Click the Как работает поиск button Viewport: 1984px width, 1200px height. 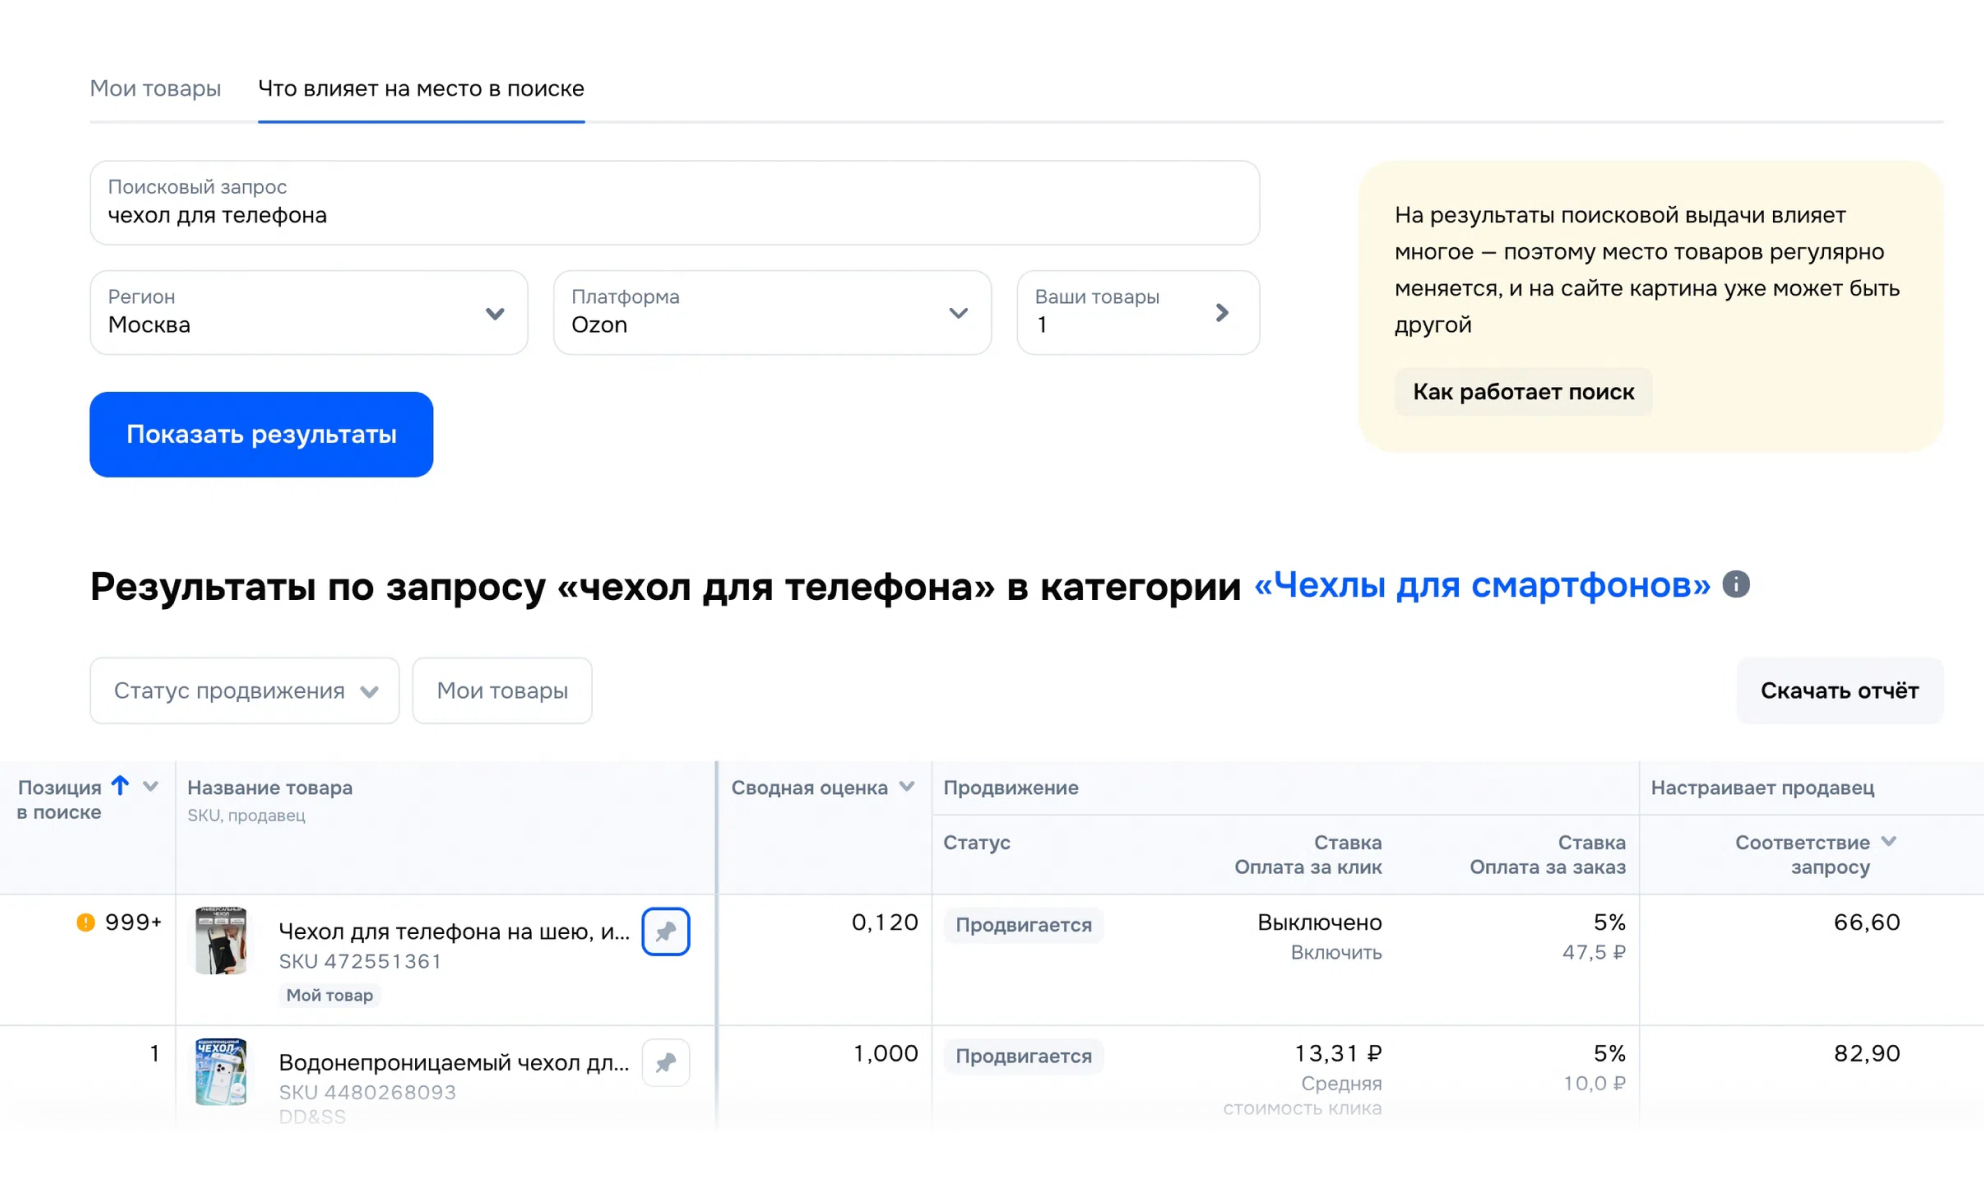pos(1523,392)
